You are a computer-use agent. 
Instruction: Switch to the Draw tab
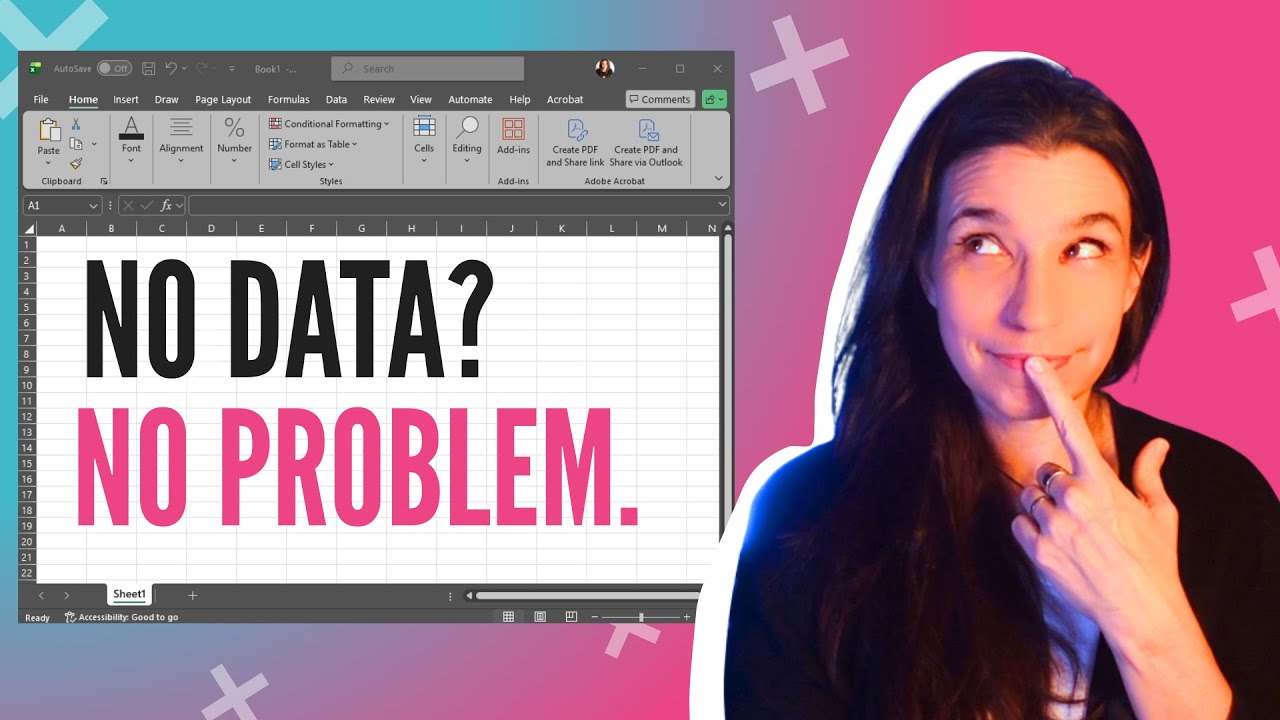(x=166, y=99)
